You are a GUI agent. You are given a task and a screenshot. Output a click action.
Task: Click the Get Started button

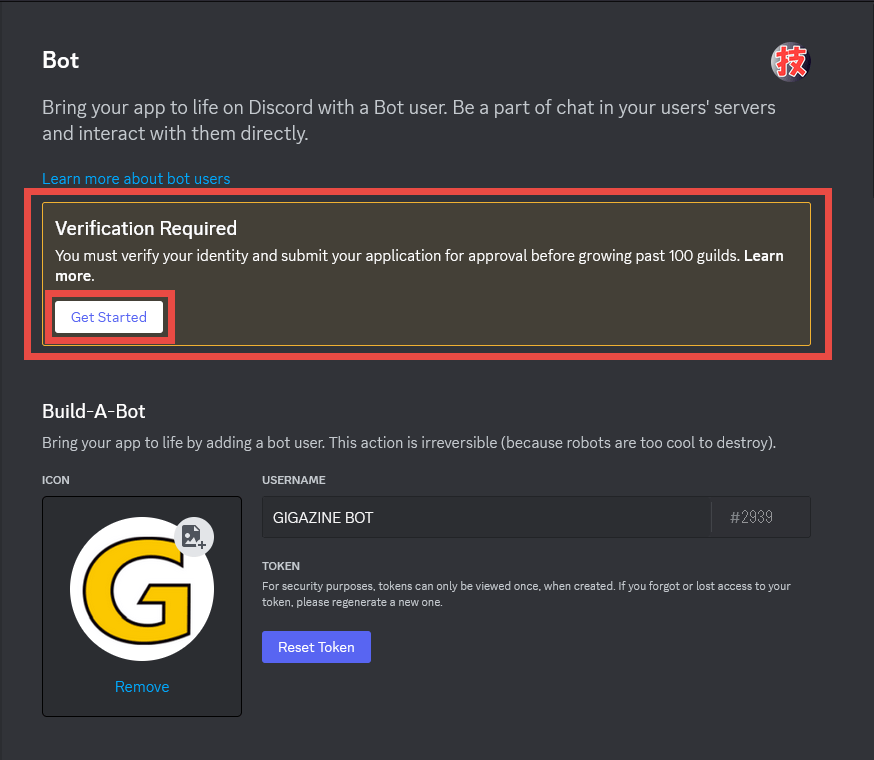[109, 317]
